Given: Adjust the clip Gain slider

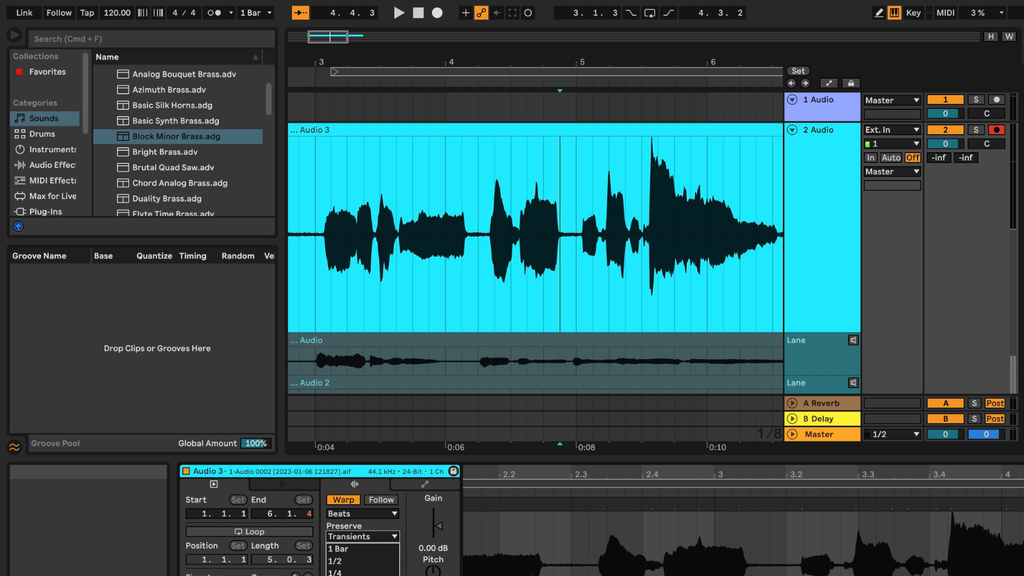Looking at the screenshot, I should pos(433,524).
